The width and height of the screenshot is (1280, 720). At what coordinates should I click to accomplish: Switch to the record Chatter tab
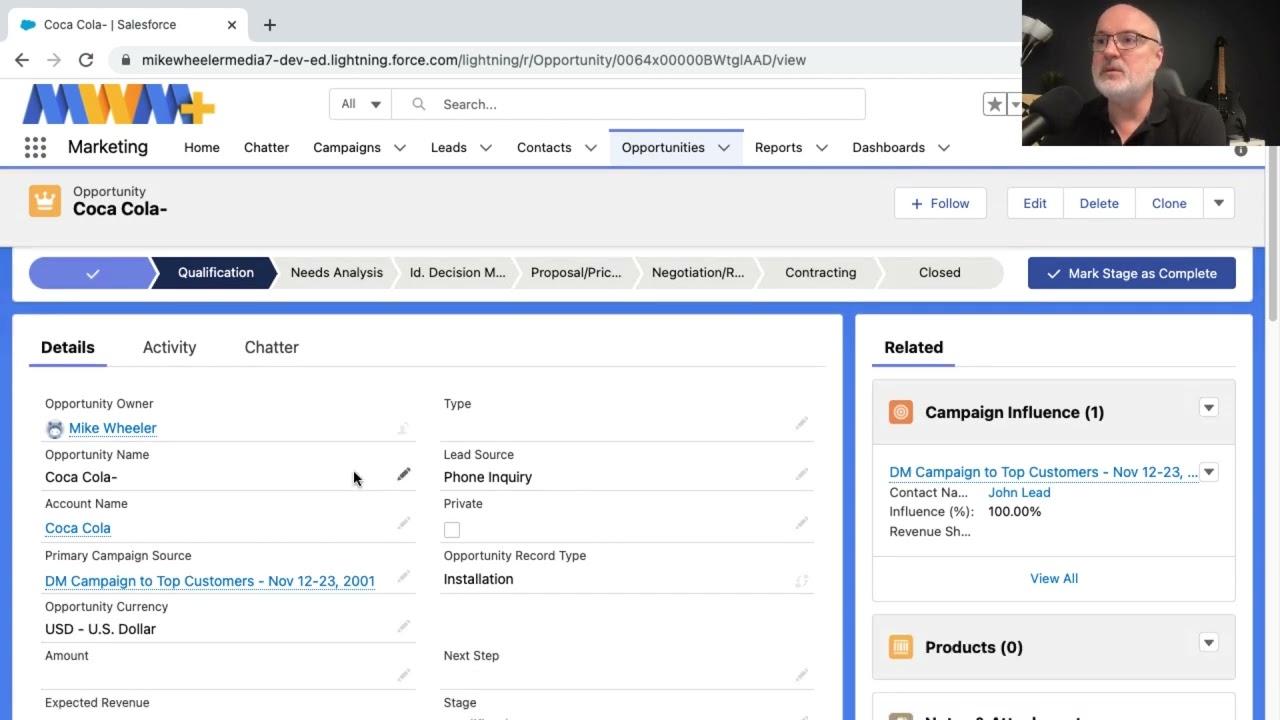tap(271, 347)
